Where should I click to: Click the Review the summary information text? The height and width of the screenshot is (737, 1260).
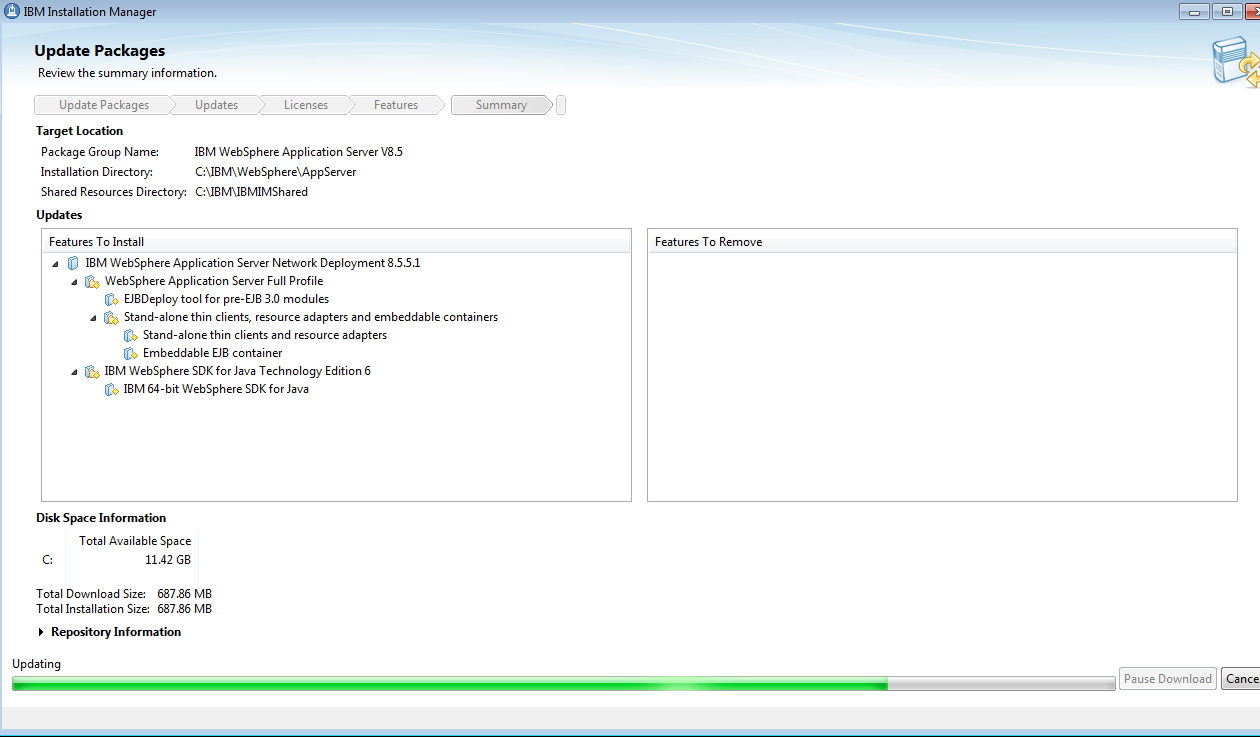tap(127, 73)
